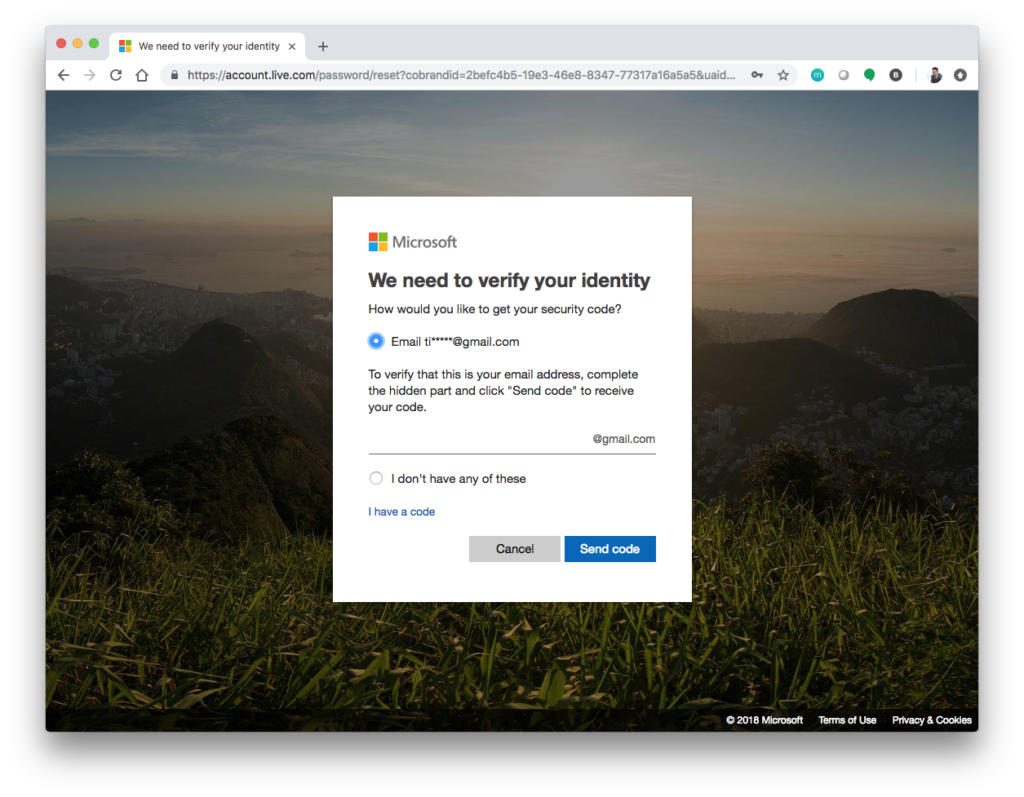The height and width of the screenshot is (797, 1024).
Task: Open the Chrome profile avatar
Action: point(934,75)
